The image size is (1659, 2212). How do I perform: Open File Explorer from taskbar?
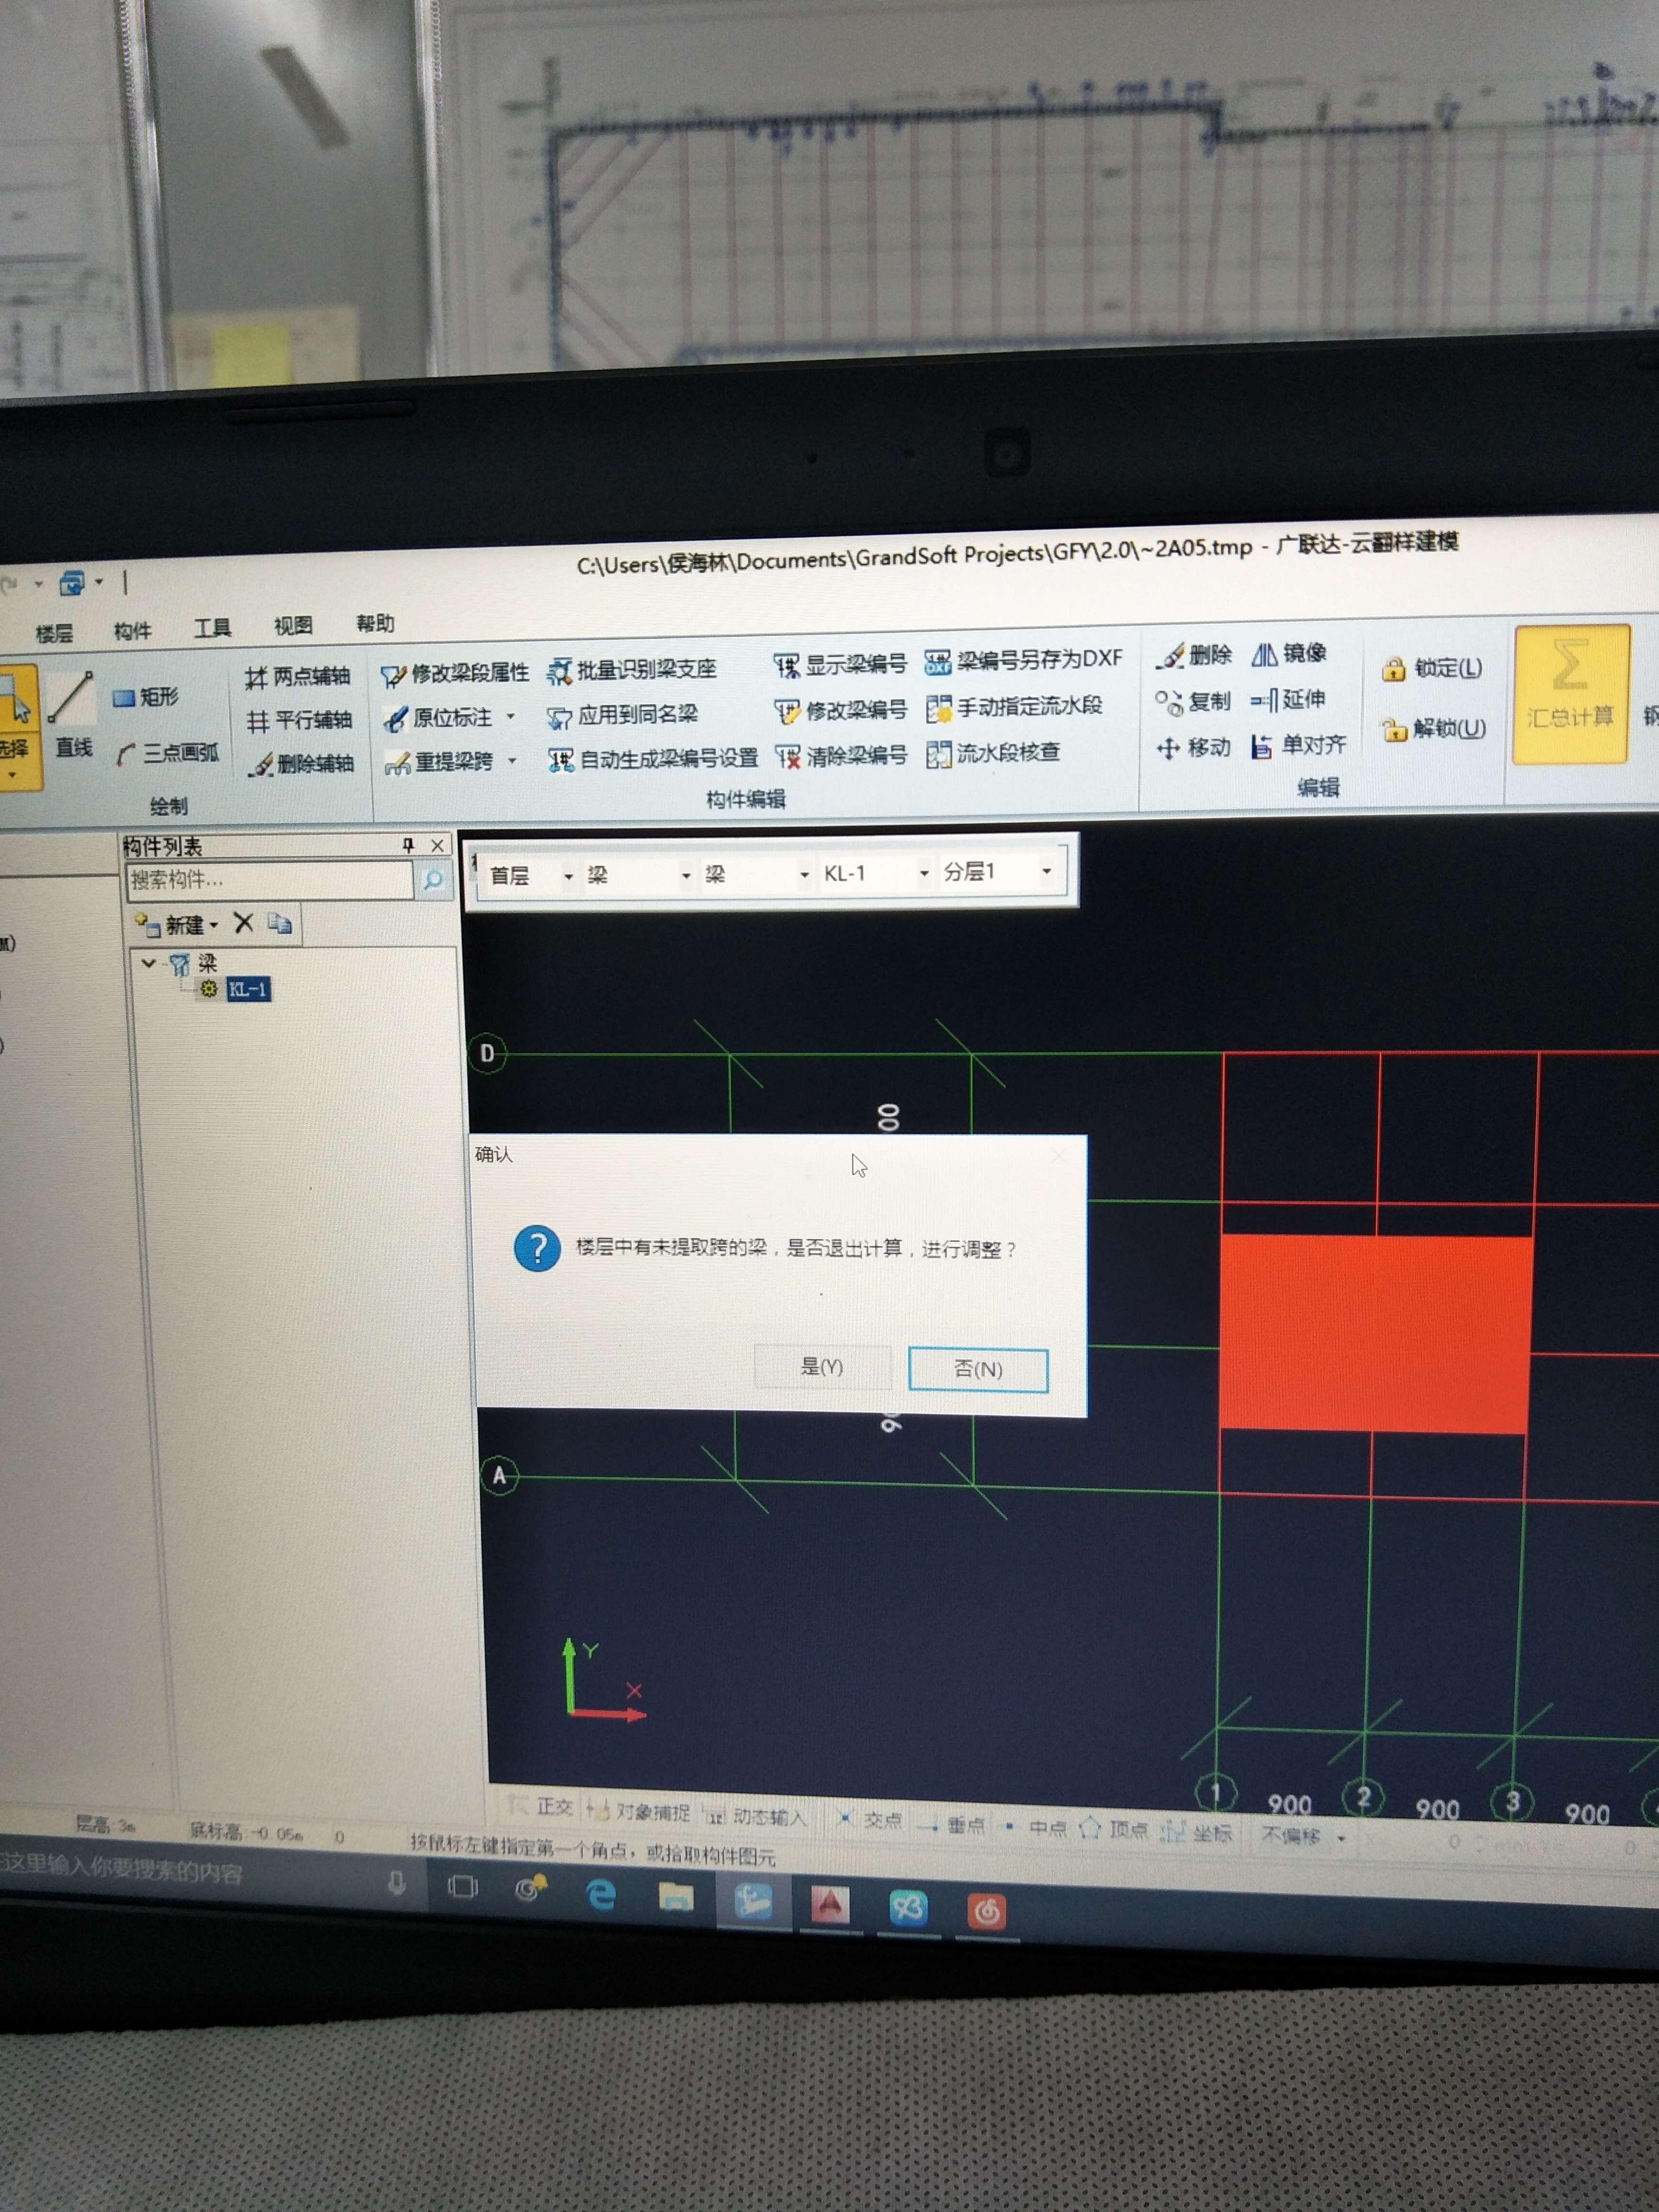[x=676, y=1897]
